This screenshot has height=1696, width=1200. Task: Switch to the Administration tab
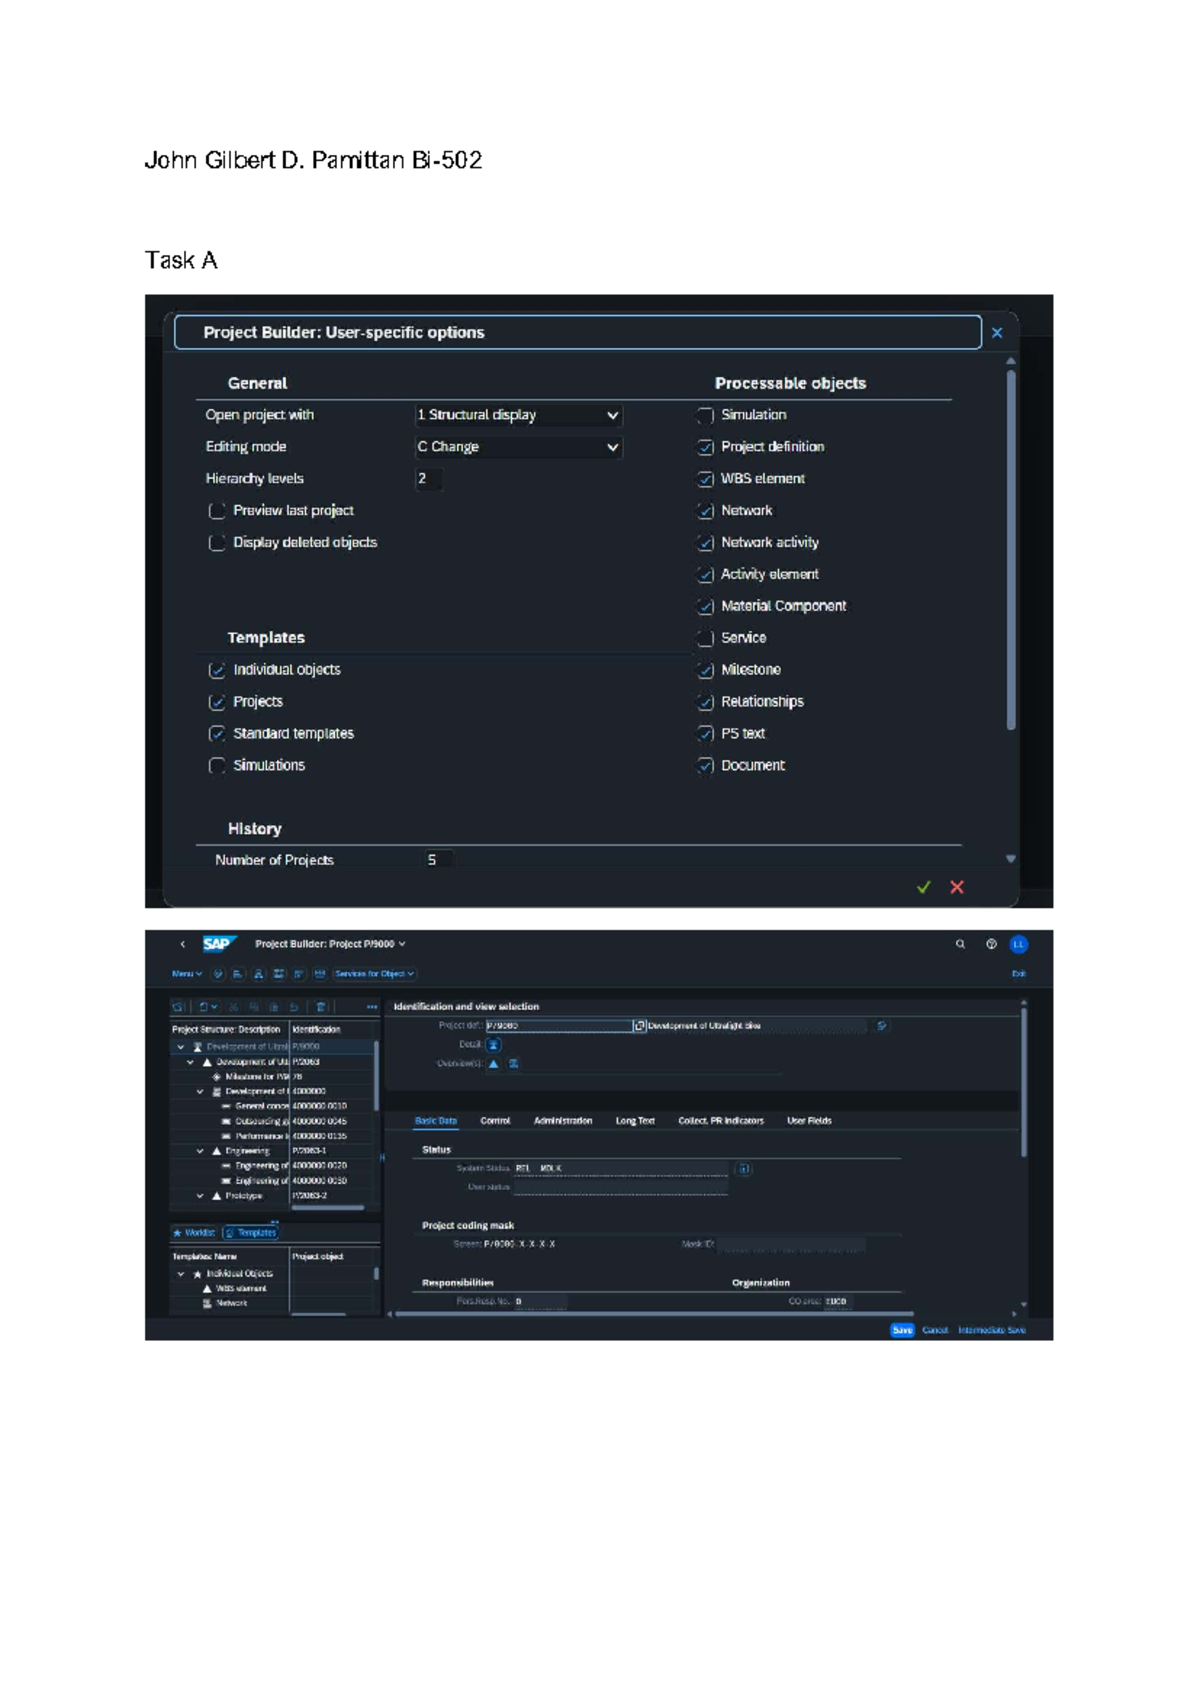(x=563, y=1121)
